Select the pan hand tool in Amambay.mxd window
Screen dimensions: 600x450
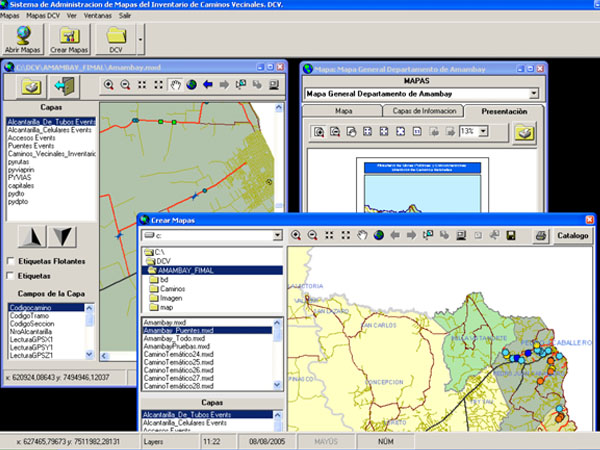tap(174, 85)
